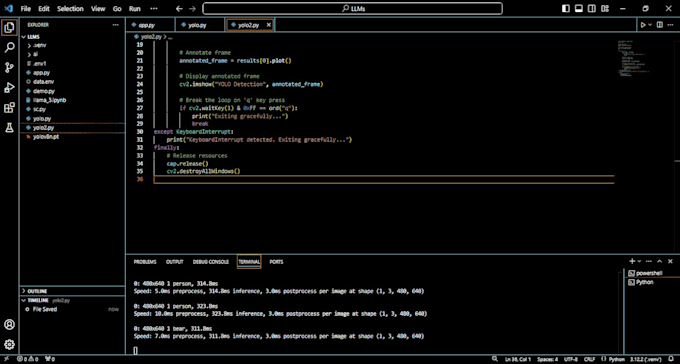Expand the ai folder

(36, 54)
